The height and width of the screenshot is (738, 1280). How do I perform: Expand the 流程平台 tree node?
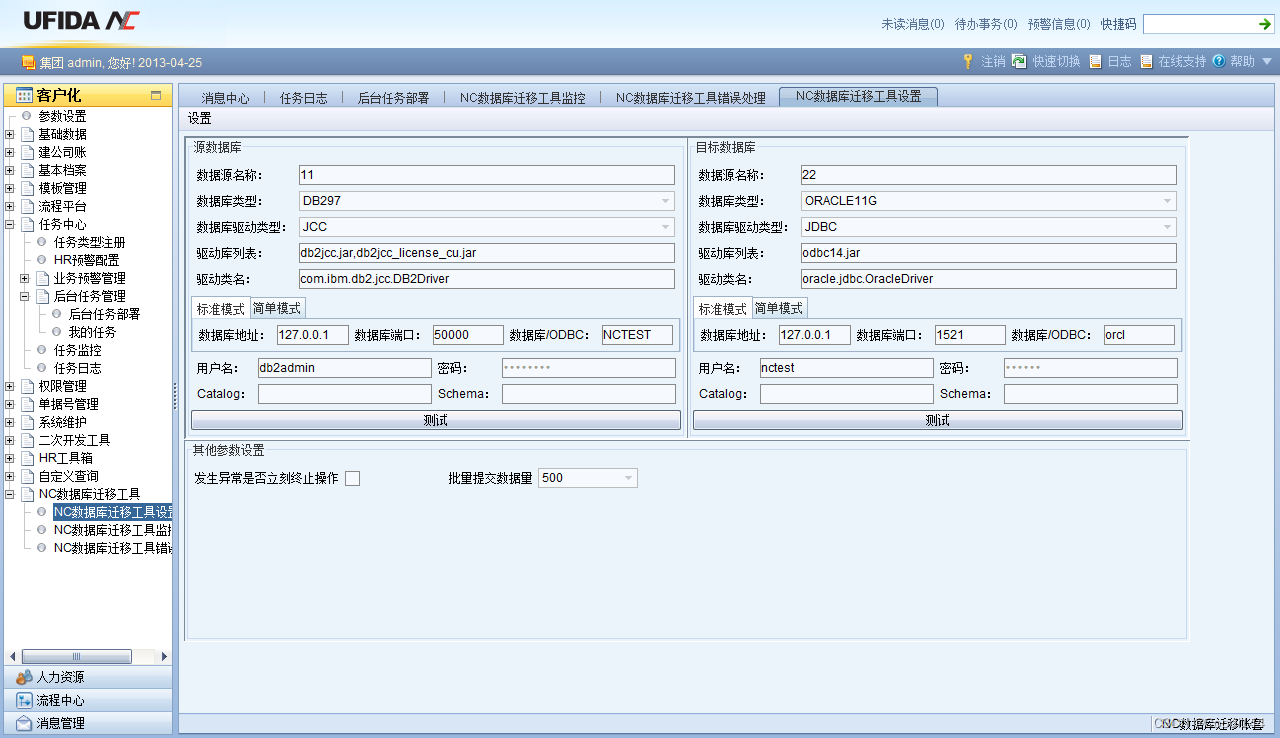[10, 206]
